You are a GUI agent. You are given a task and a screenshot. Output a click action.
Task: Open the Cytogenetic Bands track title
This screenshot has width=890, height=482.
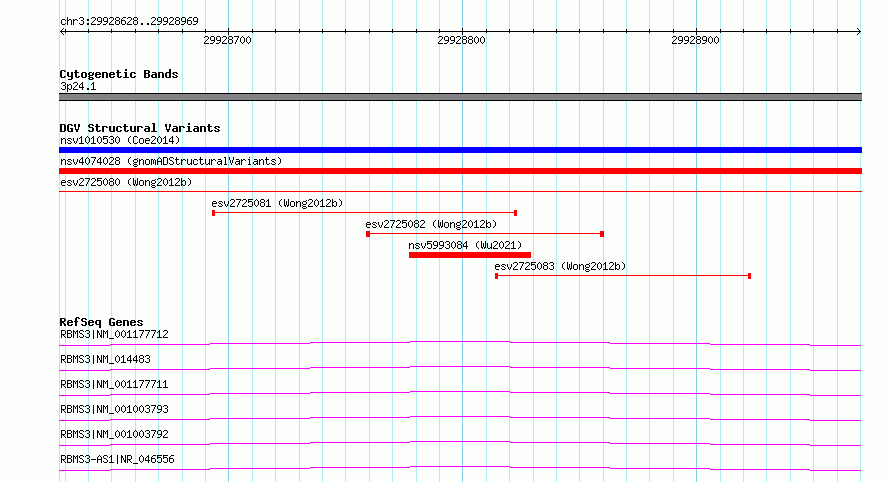click(119, 74)
